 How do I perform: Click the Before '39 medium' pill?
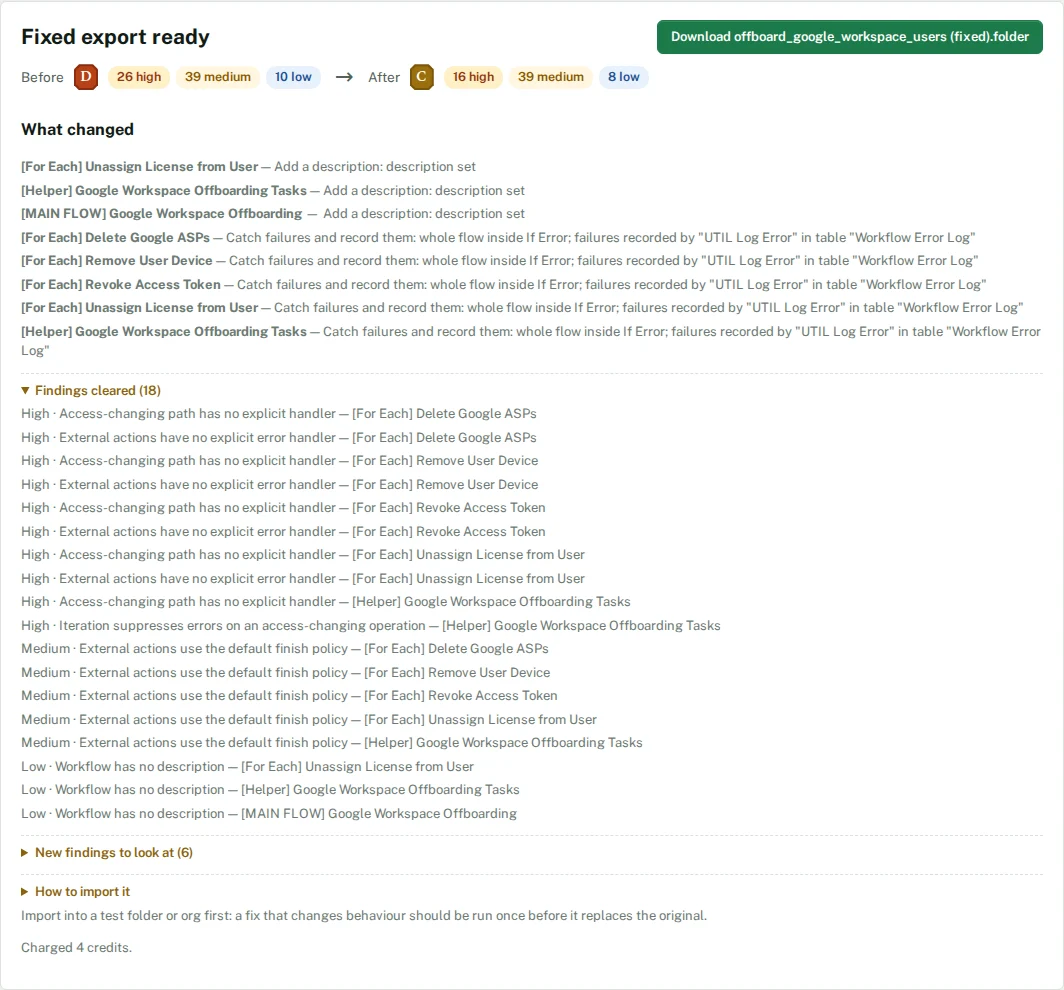(218, 77)
